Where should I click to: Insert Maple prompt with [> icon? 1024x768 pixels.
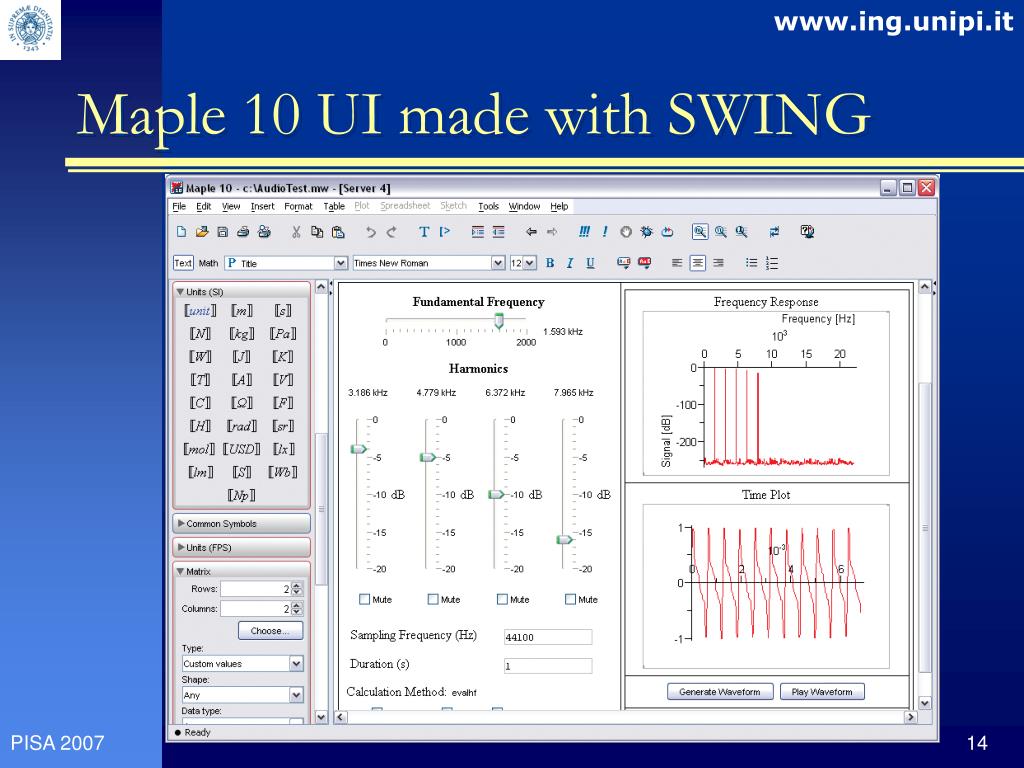pos(445,231)
